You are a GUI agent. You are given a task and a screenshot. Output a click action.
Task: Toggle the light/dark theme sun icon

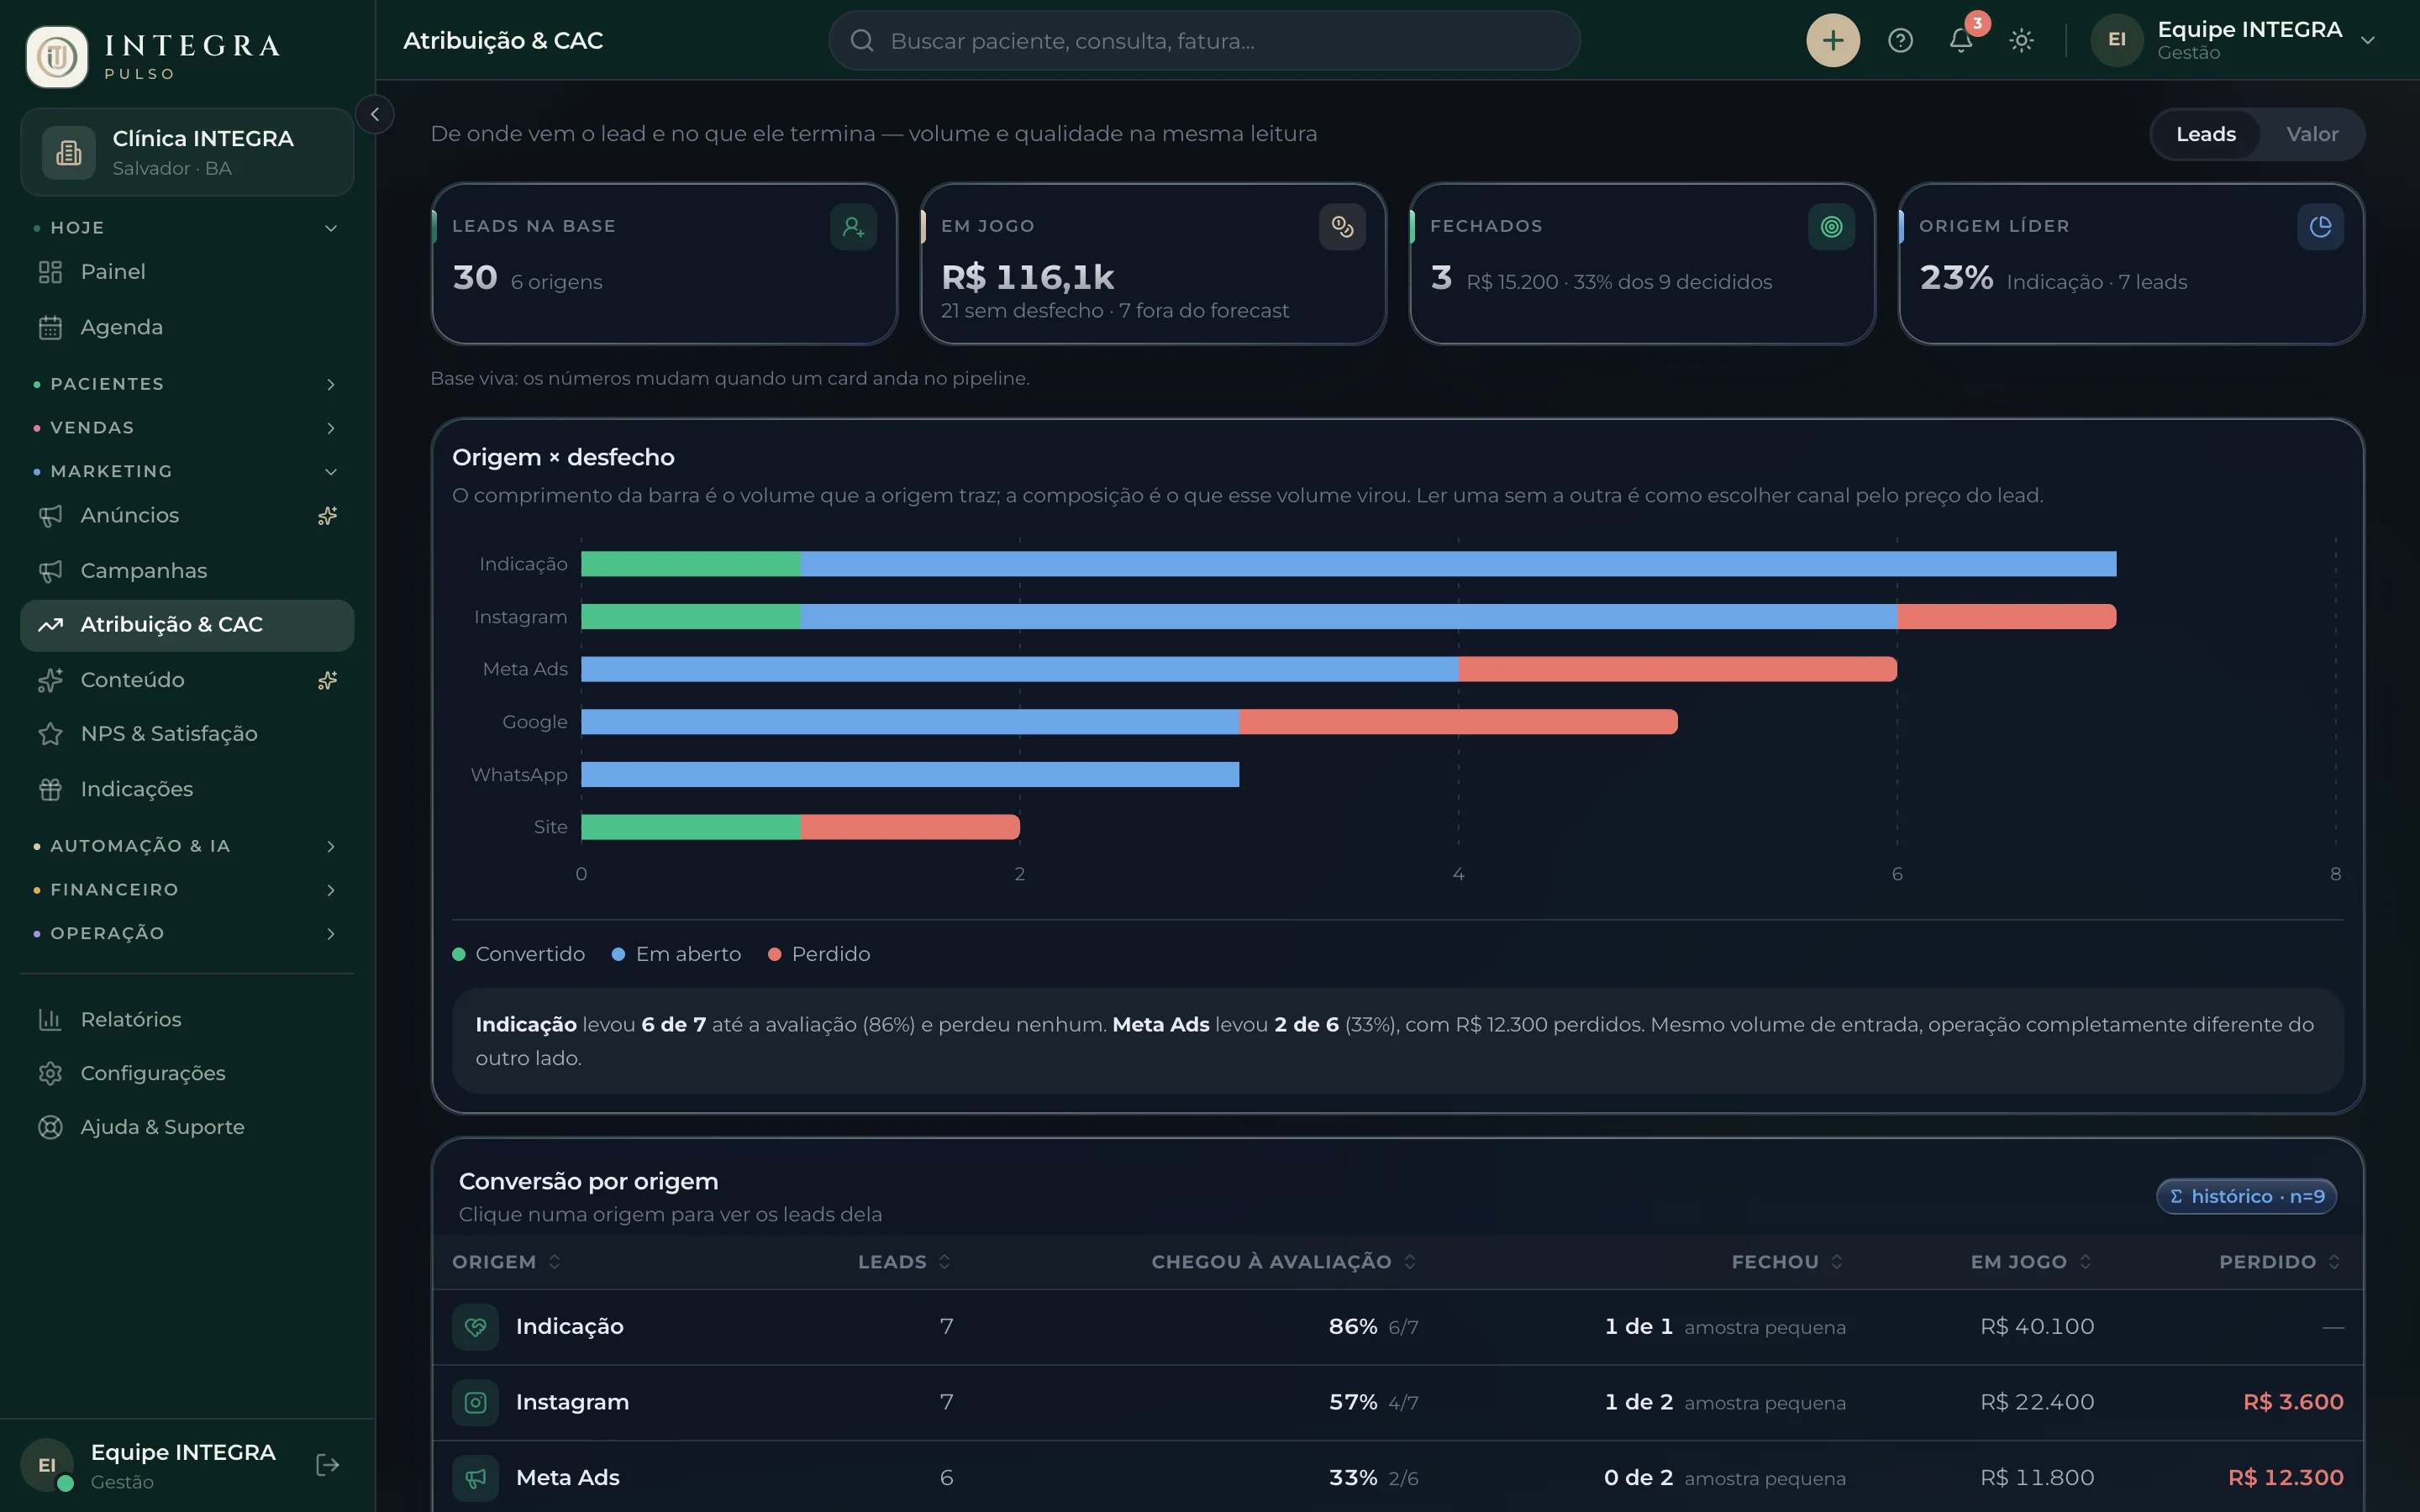2021,40
